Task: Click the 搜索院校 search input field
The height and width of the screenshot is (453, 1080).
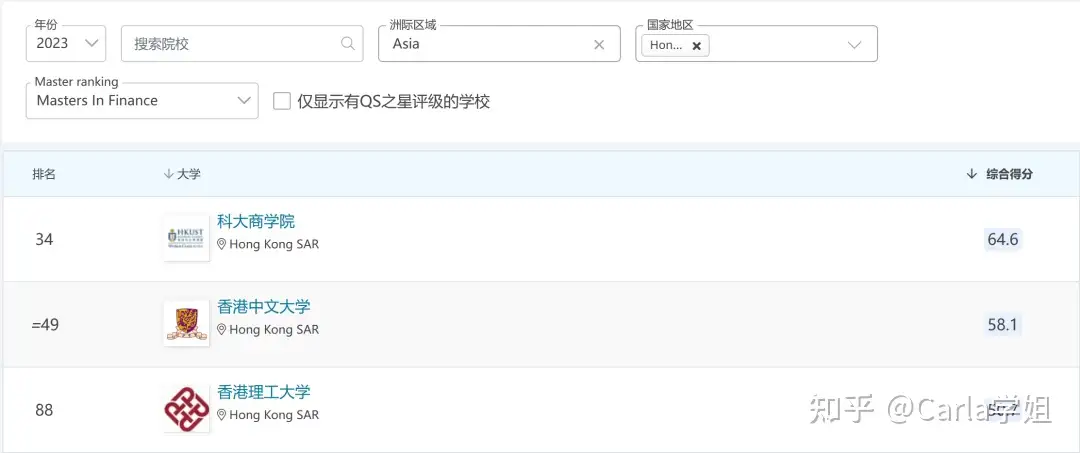Action: [x=242, y=43]
